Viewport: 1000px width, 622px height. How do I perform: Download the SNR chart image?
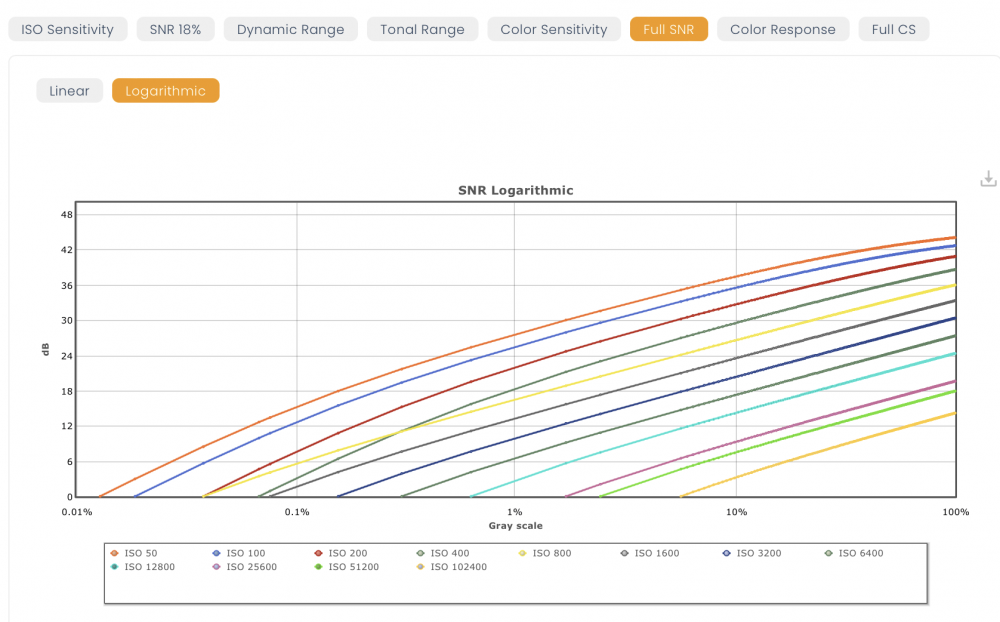pyautogui.click(x=988, y=179)
